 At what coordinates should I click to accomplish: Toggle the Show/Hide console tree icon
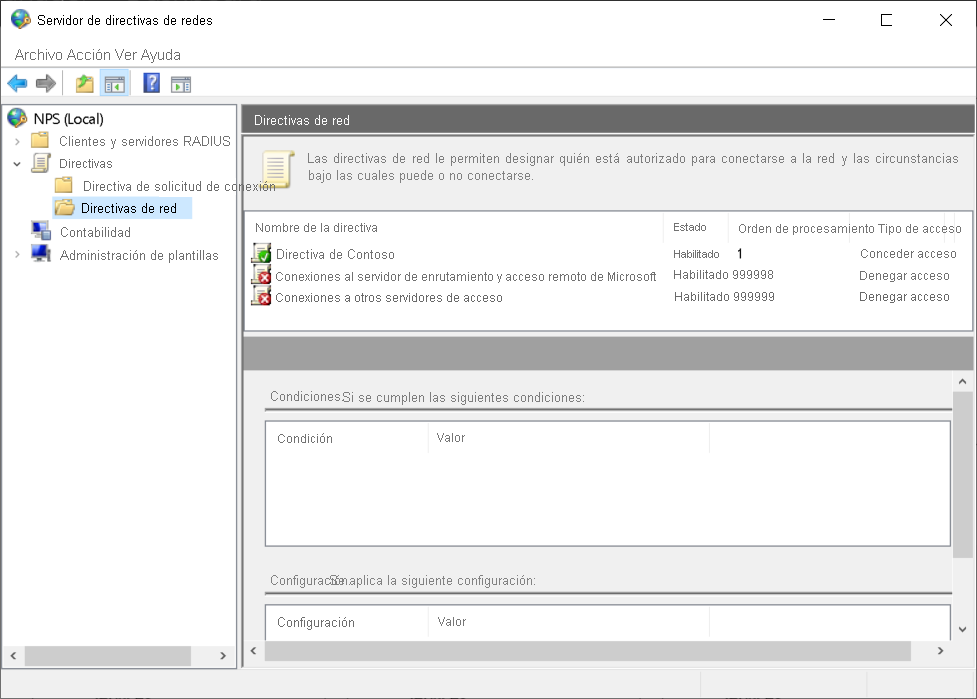point(115,83)
